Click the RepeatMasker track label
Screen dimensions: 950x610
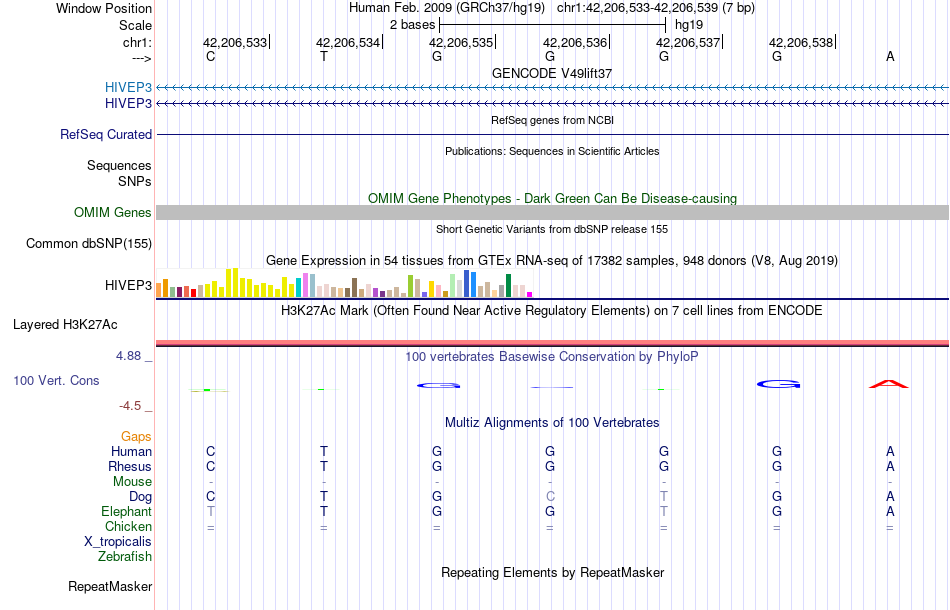click(x=110, y=586)
